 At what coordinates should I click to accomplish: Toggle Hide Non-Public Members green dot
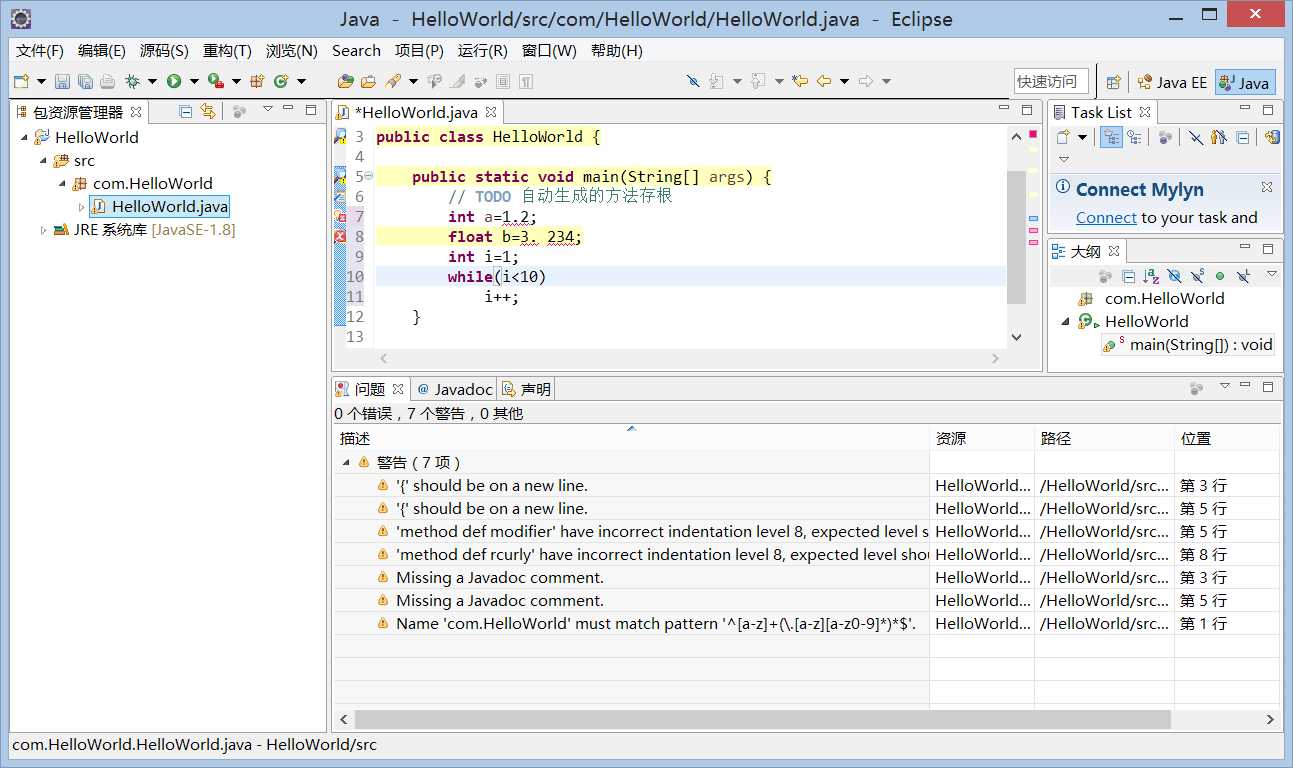pos(1220,276)
